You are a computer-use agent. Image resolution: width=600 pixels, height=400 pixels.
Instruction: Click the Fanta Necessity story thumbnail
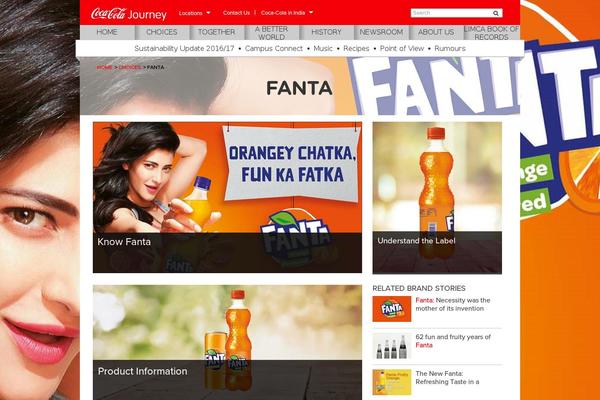(x=392, y=309)
